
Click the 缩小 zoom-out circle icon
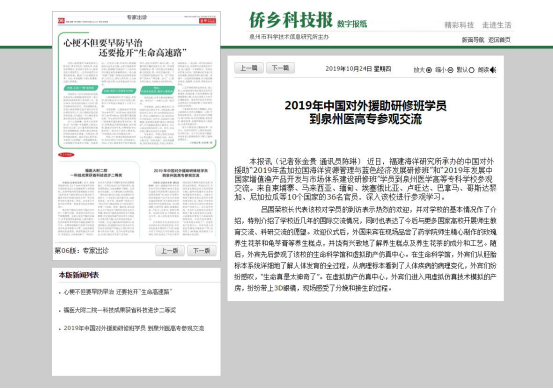point(450,70)
